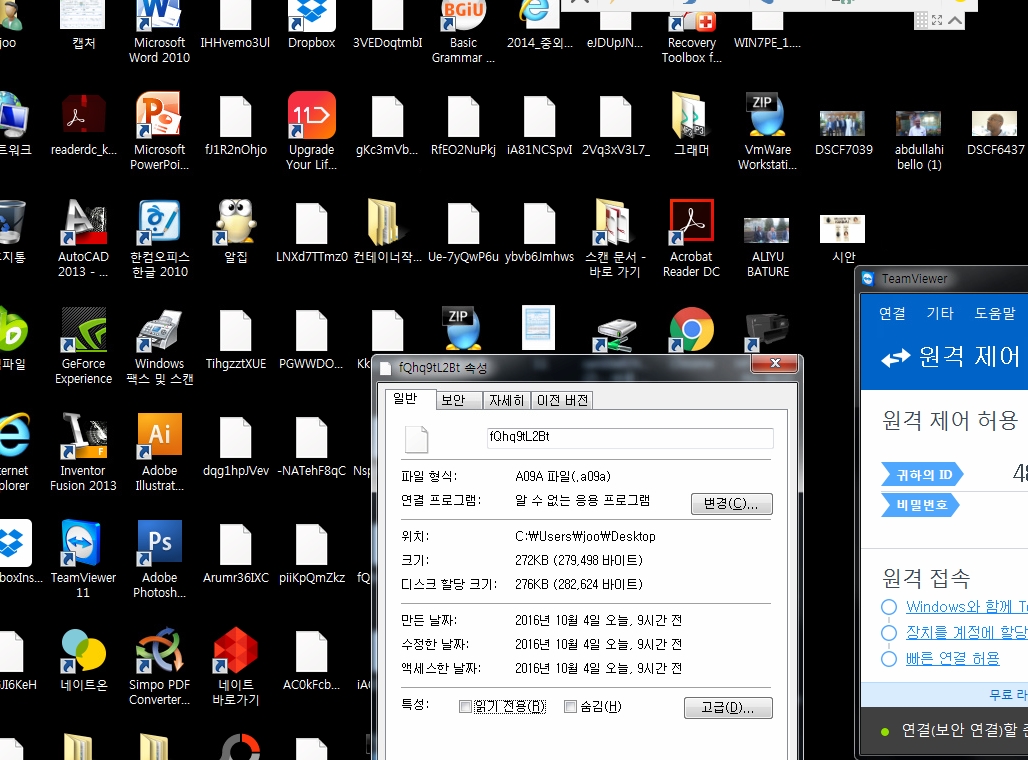Screen dimensions: 1028x760
Task: Select the TihgzztXUE file icon
Action: pyautogui.click(x=235, y=330)
